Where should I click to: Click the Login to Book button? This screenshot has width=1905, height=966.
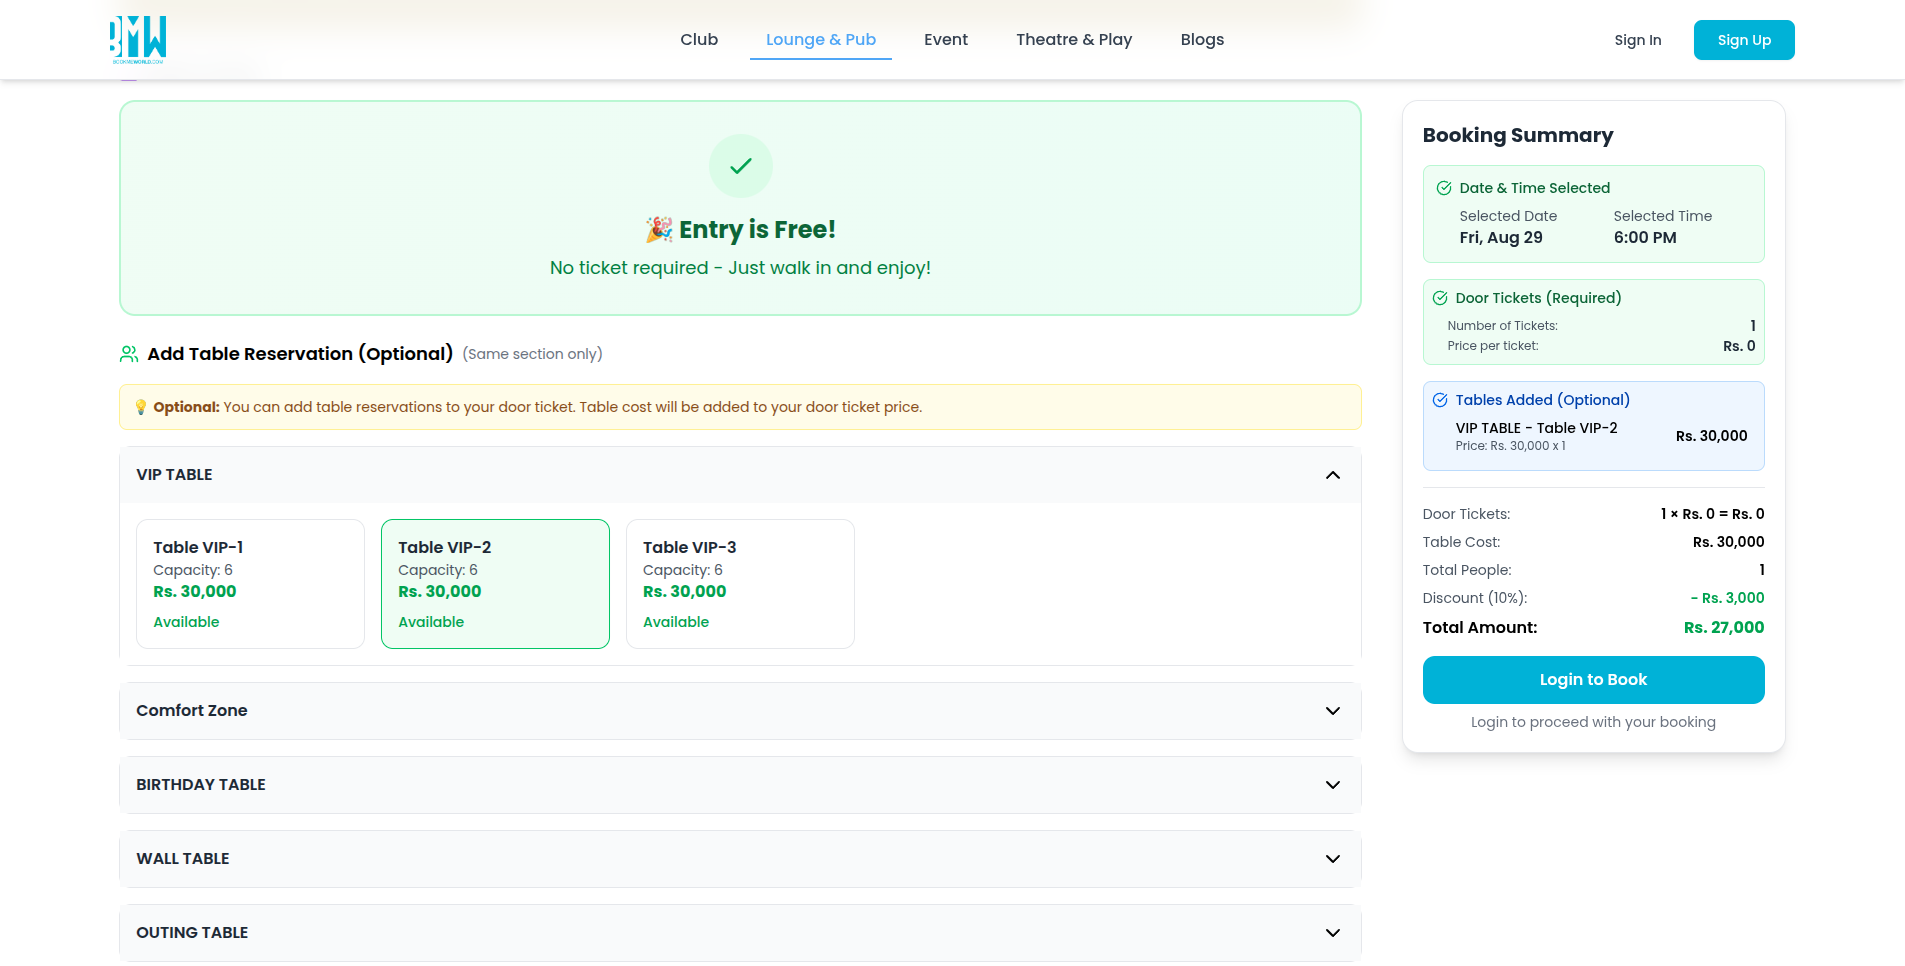coord(1593,680)
